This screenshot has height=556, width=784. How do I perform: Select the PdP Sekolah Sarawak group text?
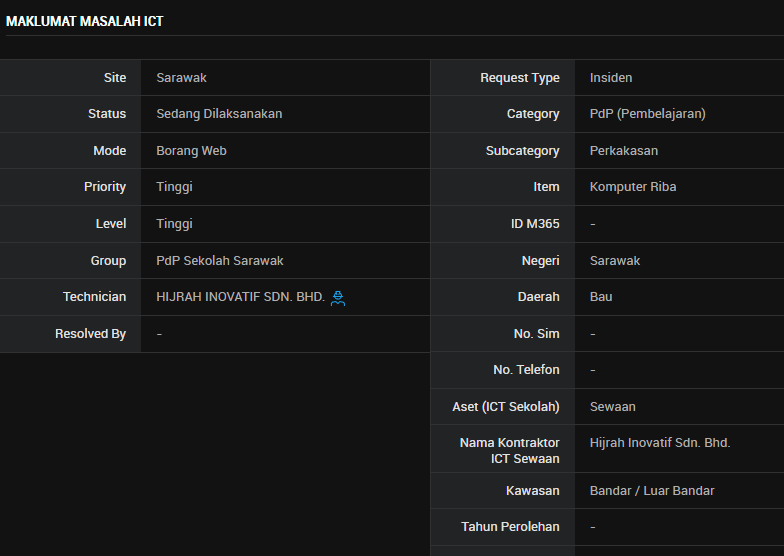click(220, 261)
